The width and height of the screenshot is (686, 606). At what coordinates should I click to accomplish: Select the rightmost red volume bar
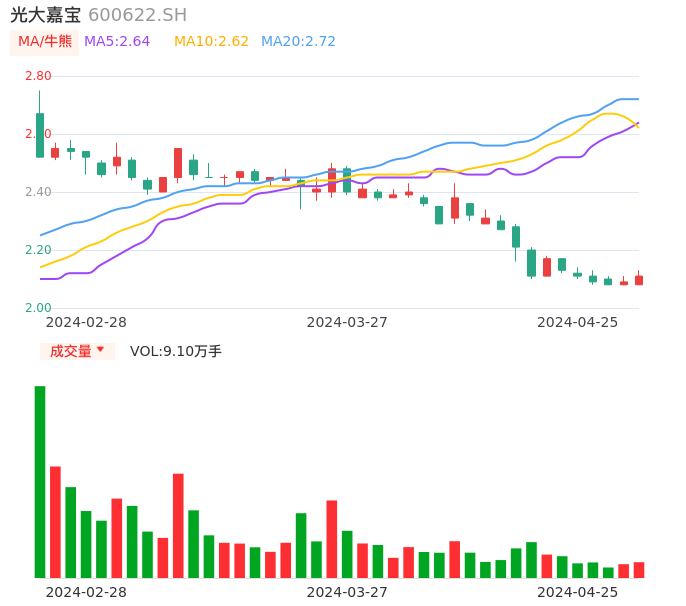(639, 570)
